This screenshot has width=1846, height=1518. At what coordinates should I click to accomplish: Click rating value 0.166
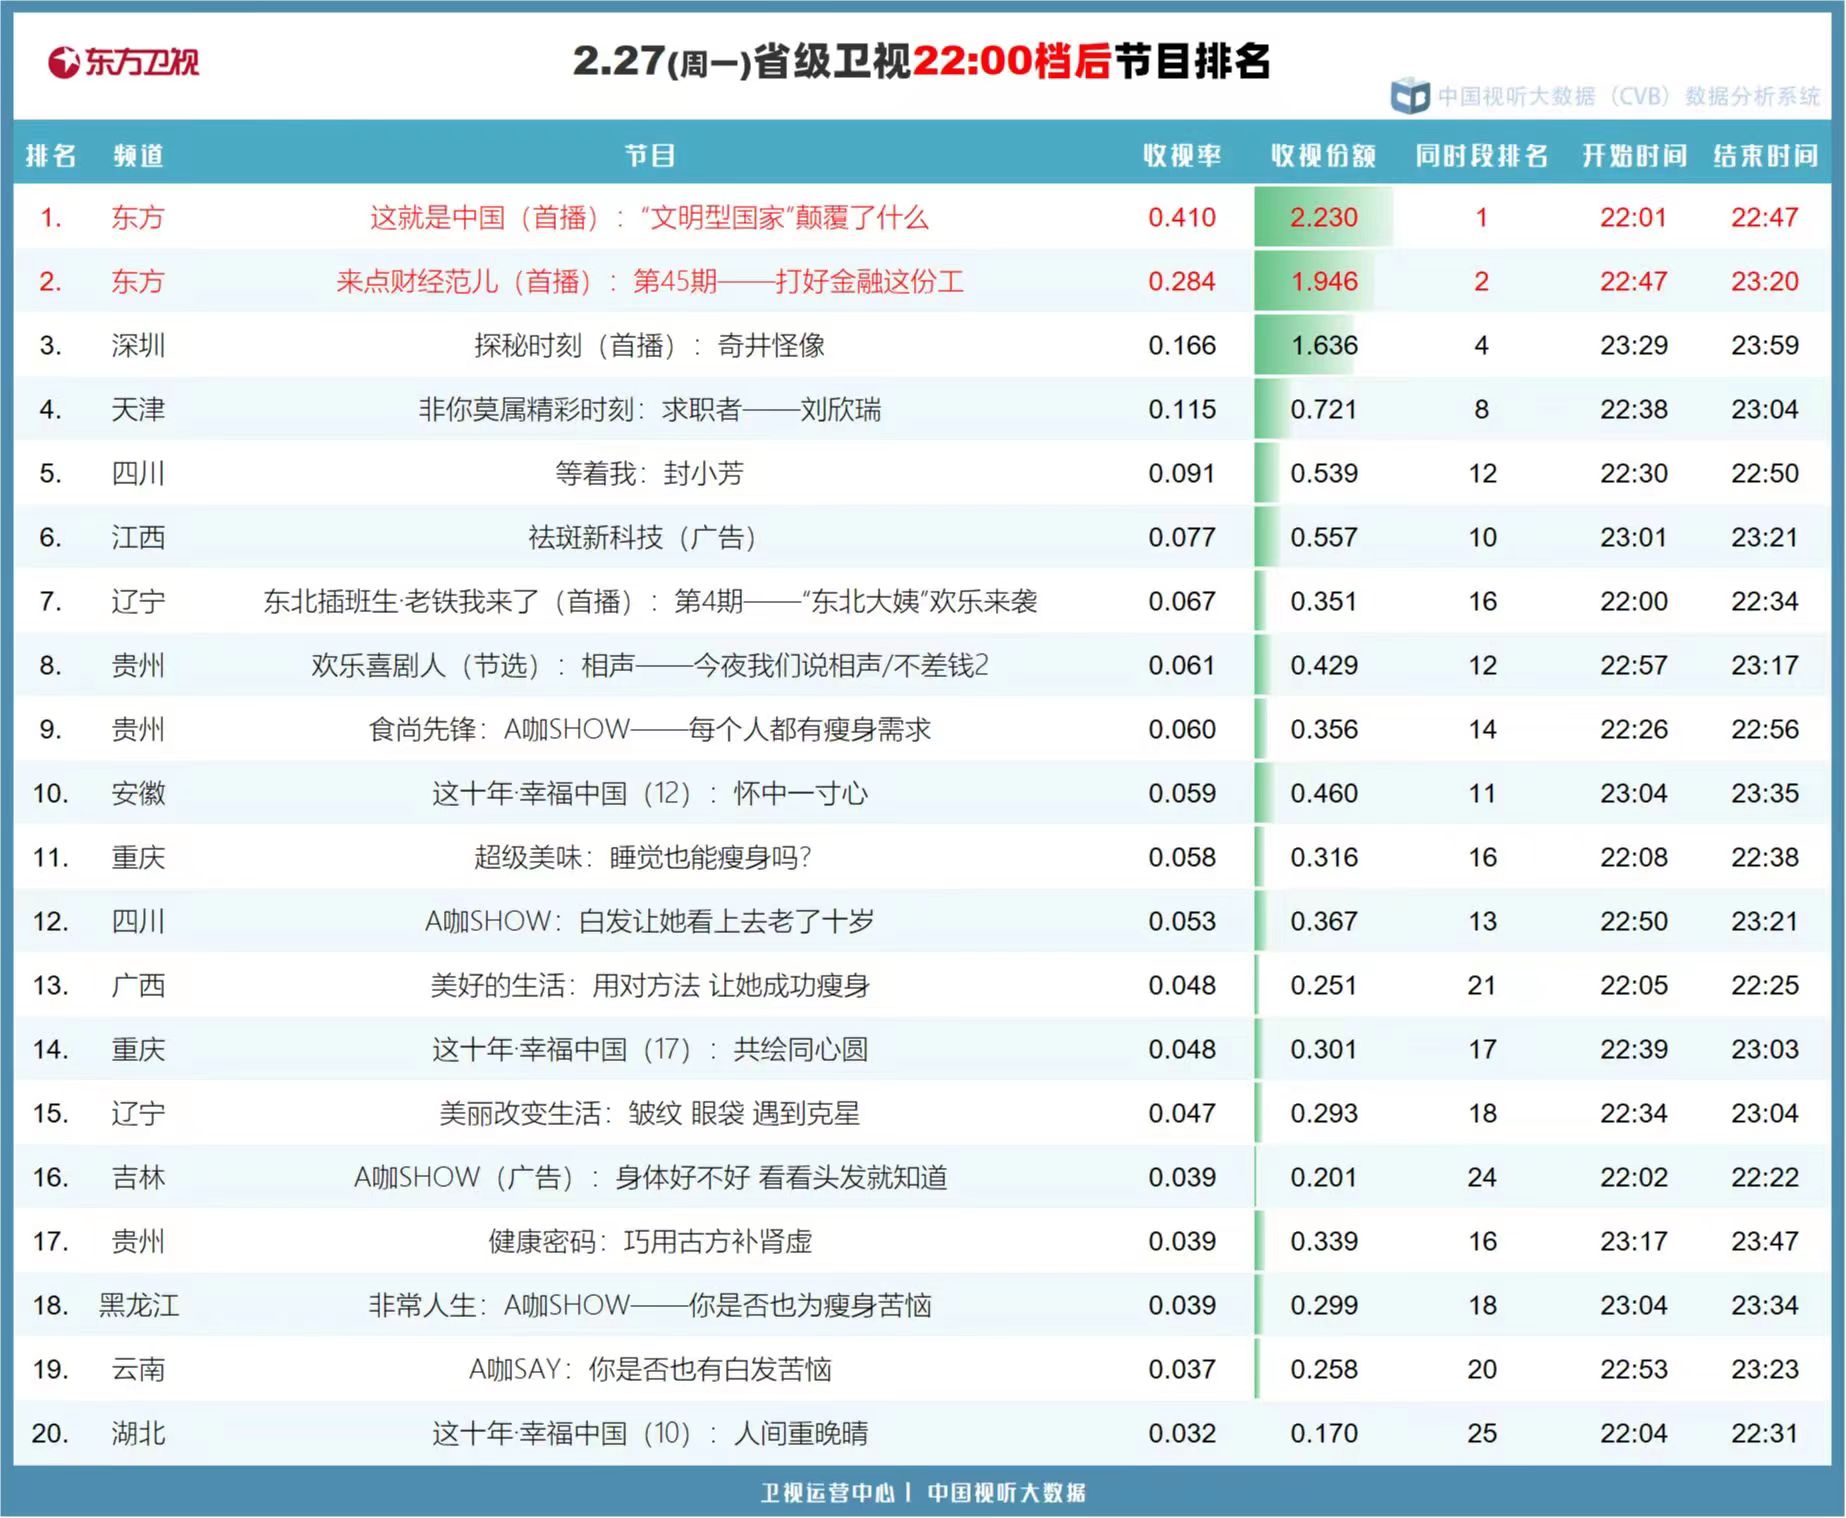[x=1182, y=345]
